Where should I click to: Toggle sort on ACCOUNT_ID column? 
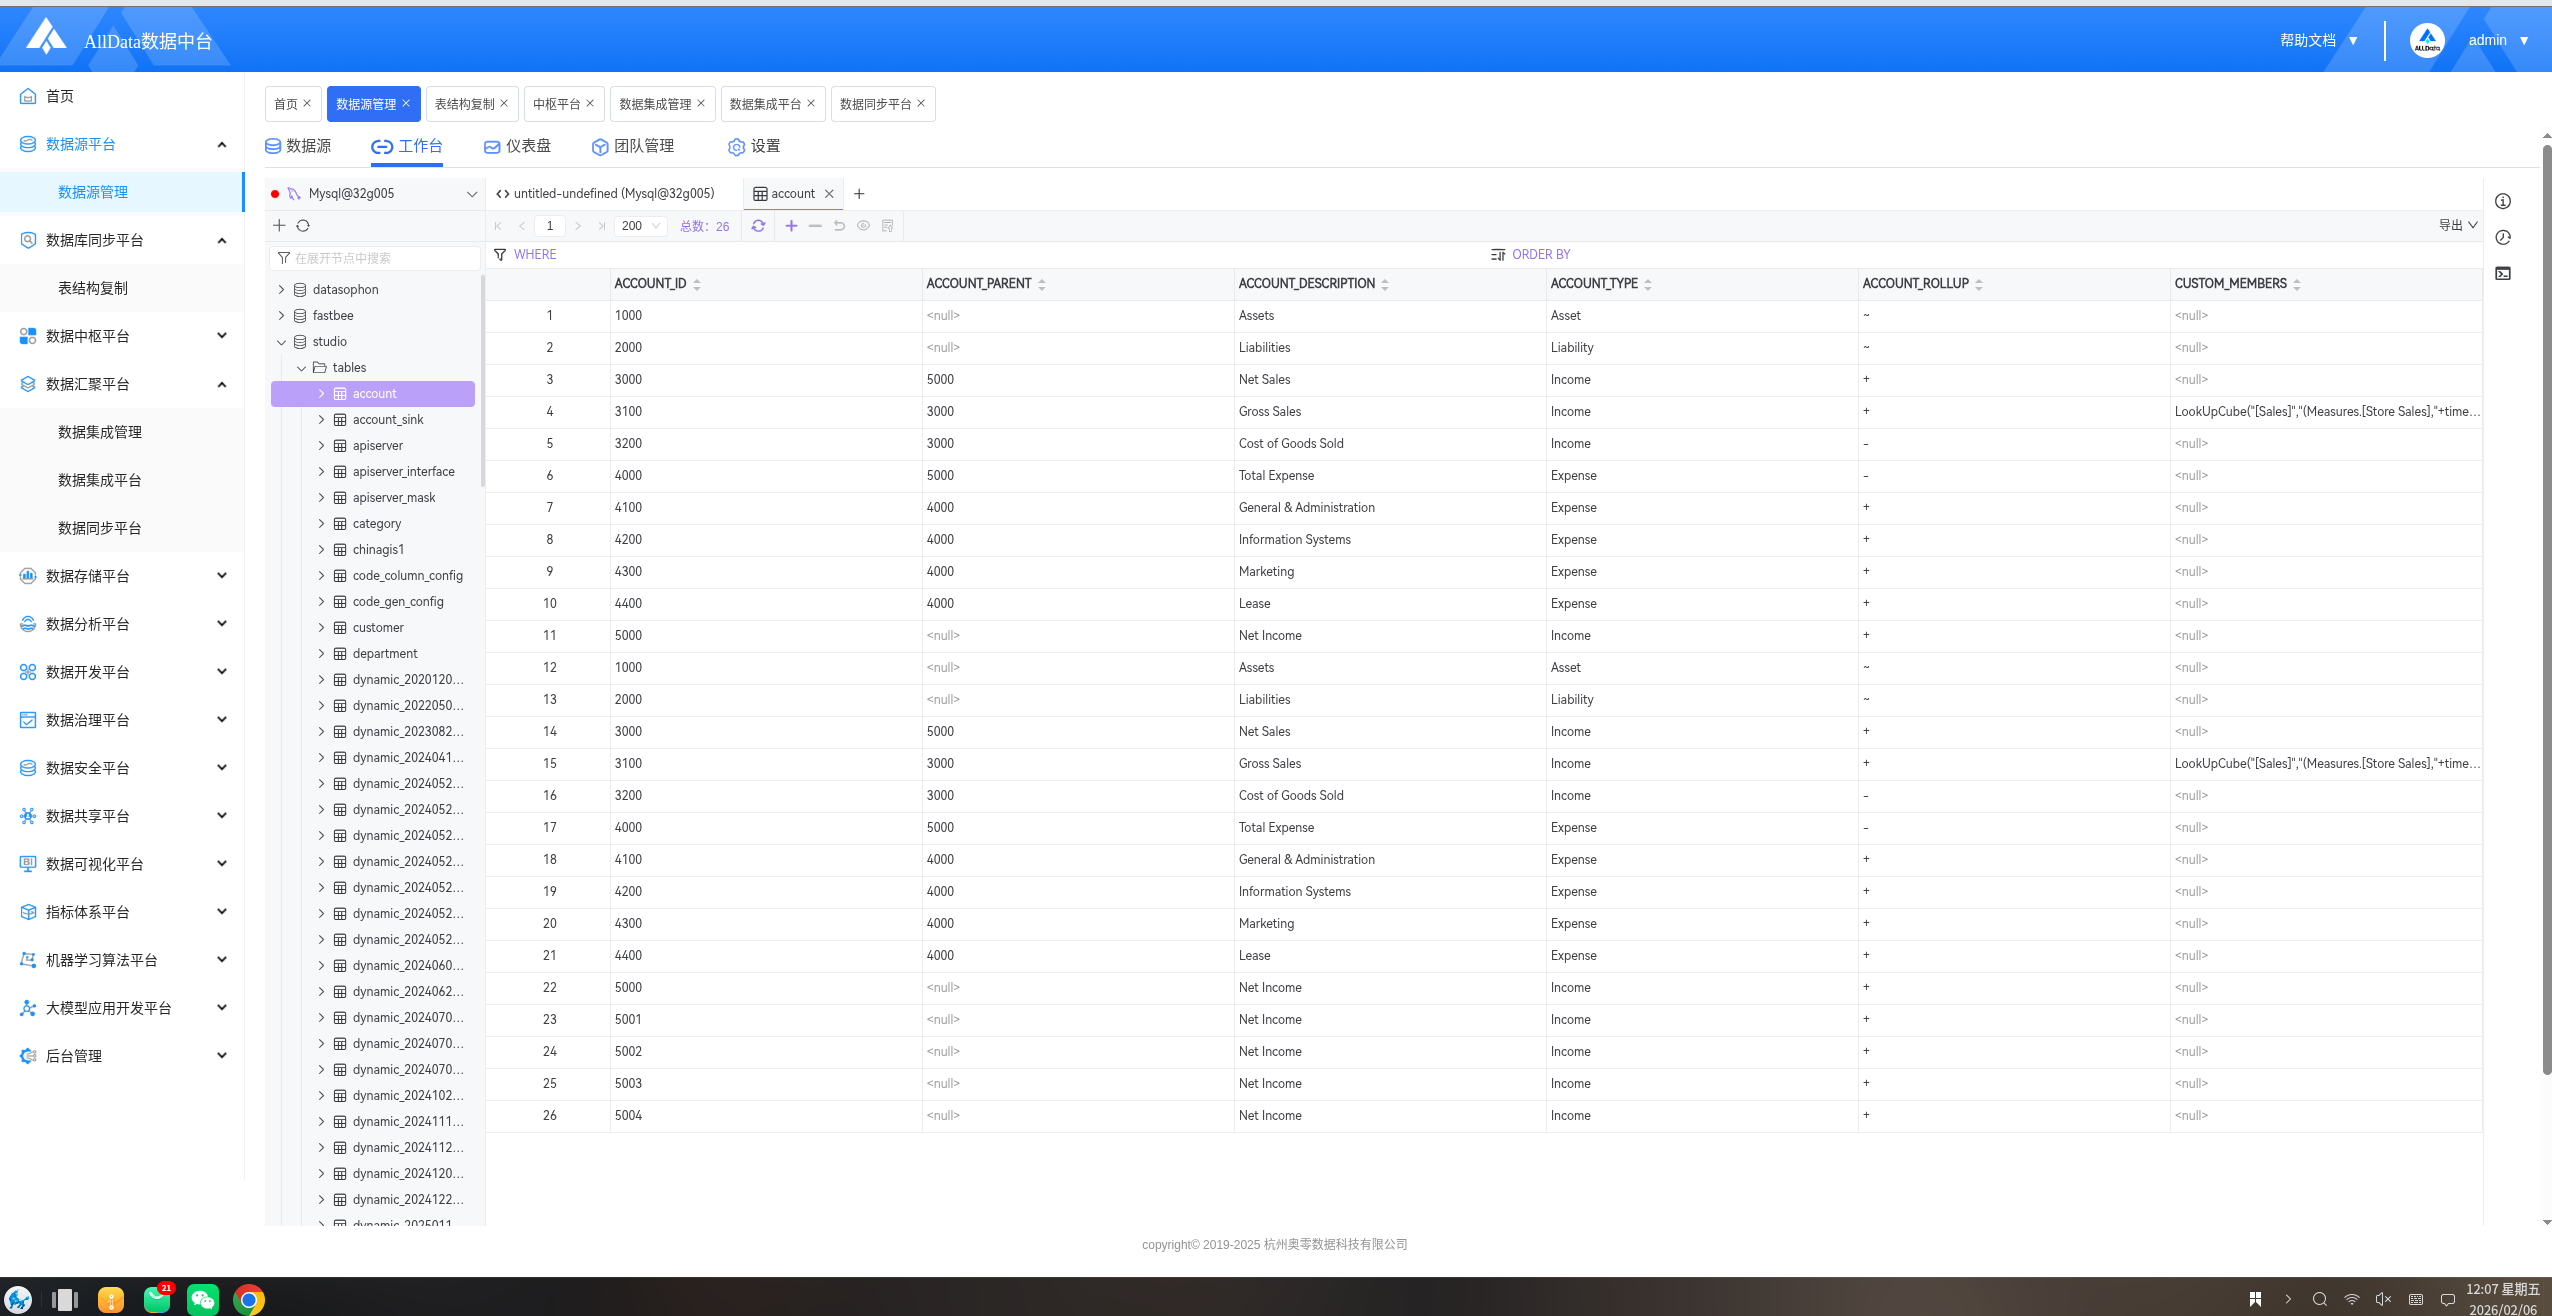(697, 285)
